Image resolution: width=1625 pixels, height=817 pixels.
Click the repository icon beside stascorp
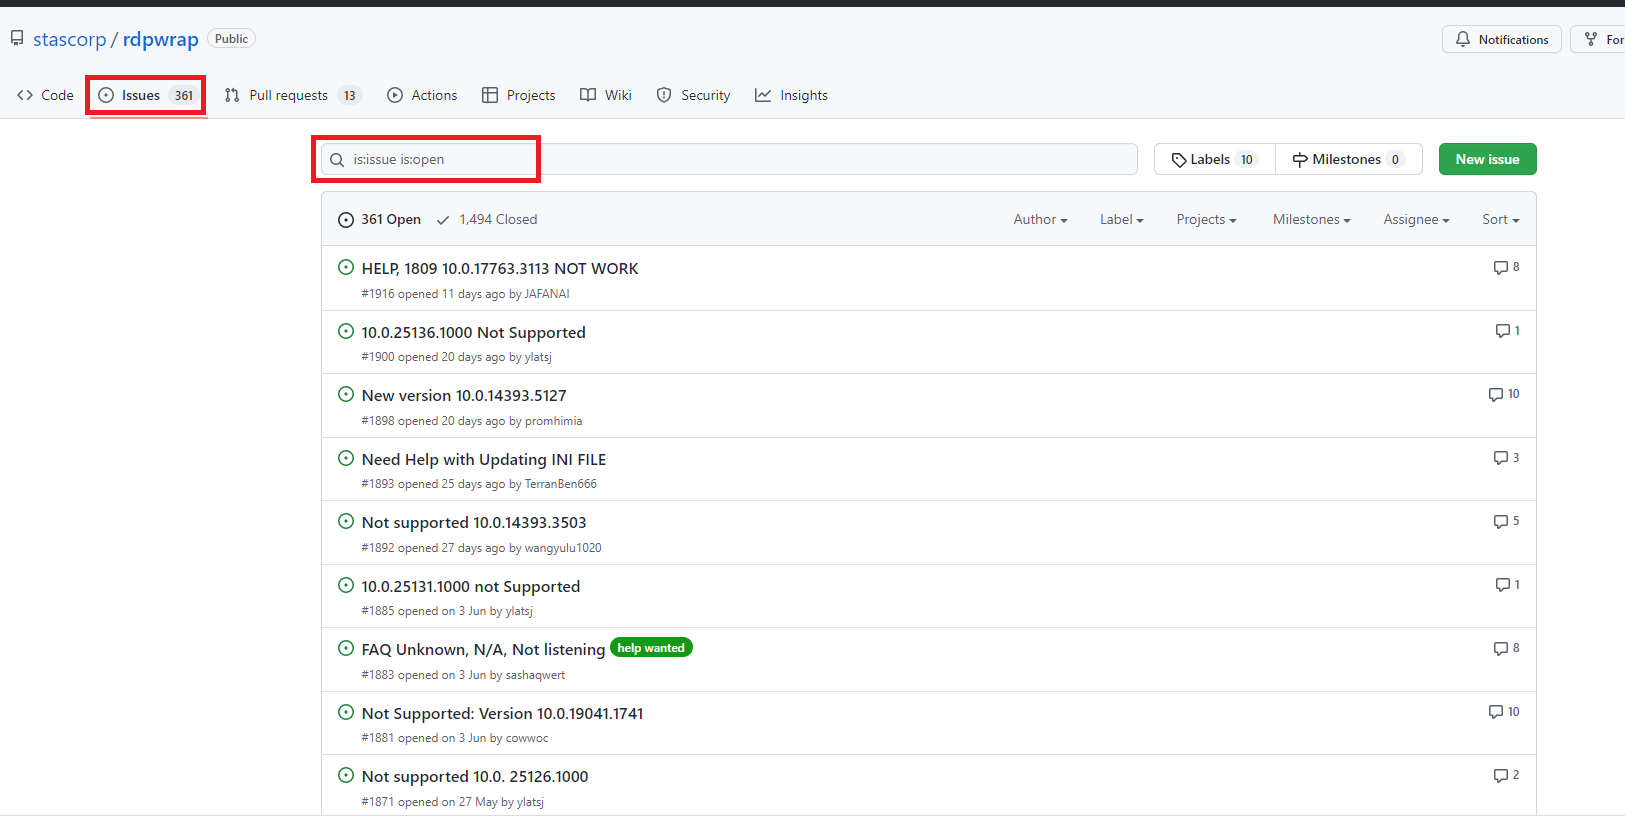17,38
